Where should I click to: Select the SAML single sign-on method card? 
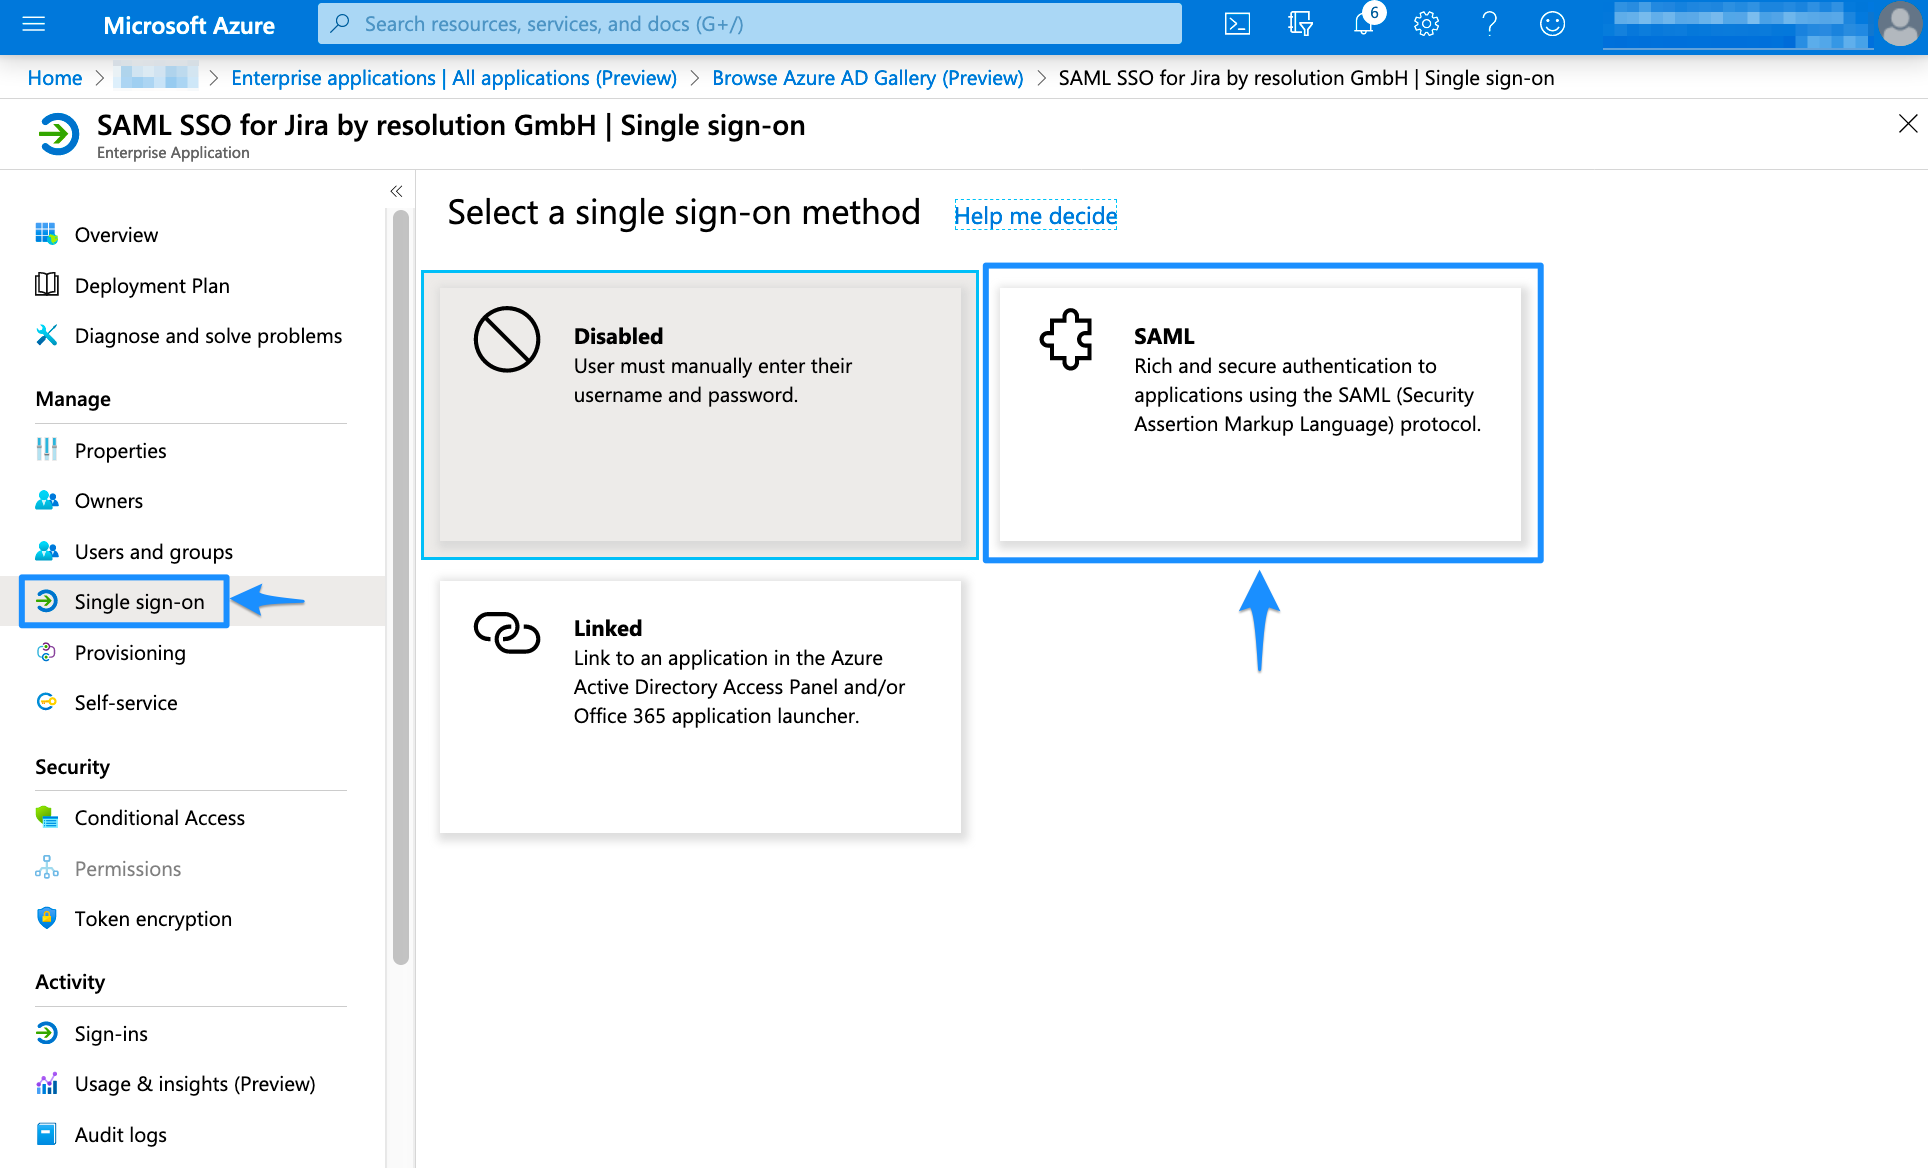pyautogui.click(x=1262, y=412)
